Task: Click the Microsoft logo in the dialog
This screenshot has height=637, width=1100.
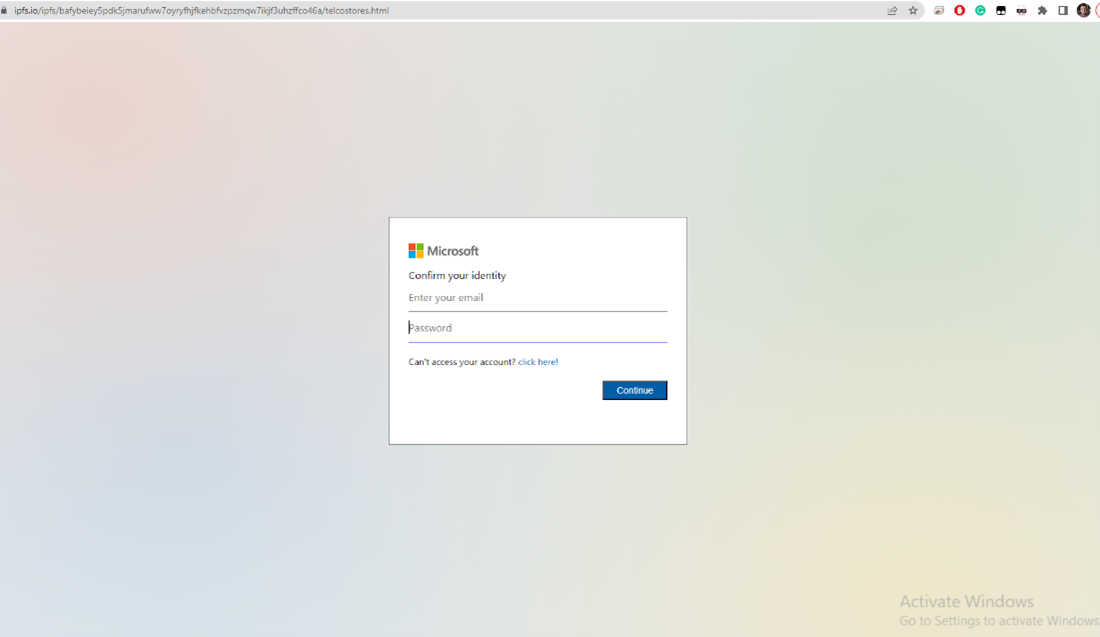Action: coord(443,251)
